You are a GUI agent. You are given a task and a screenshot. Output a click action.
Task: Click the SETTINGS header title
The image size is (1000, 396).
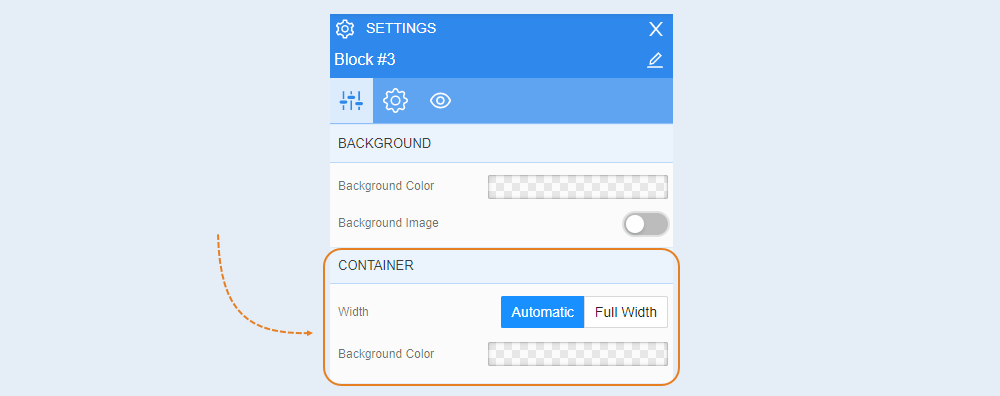(x=401, y=28)
